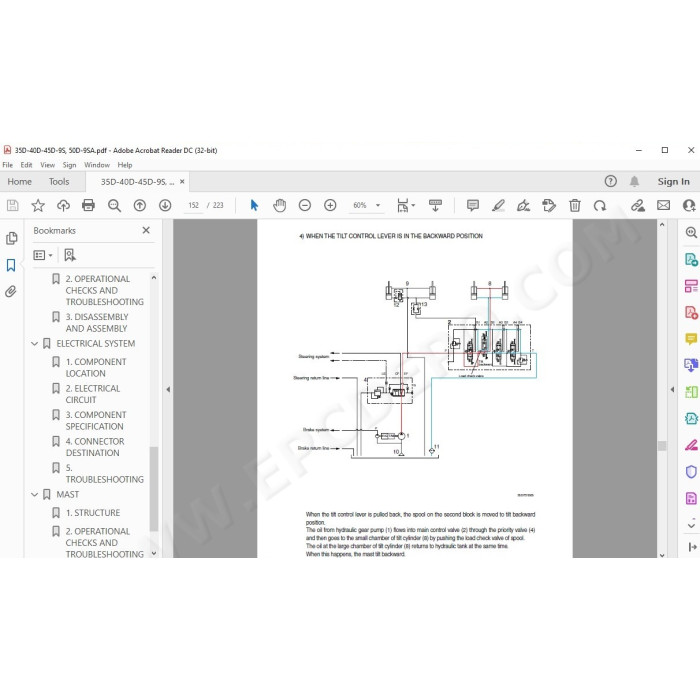Click the trash delete icon

575,205
